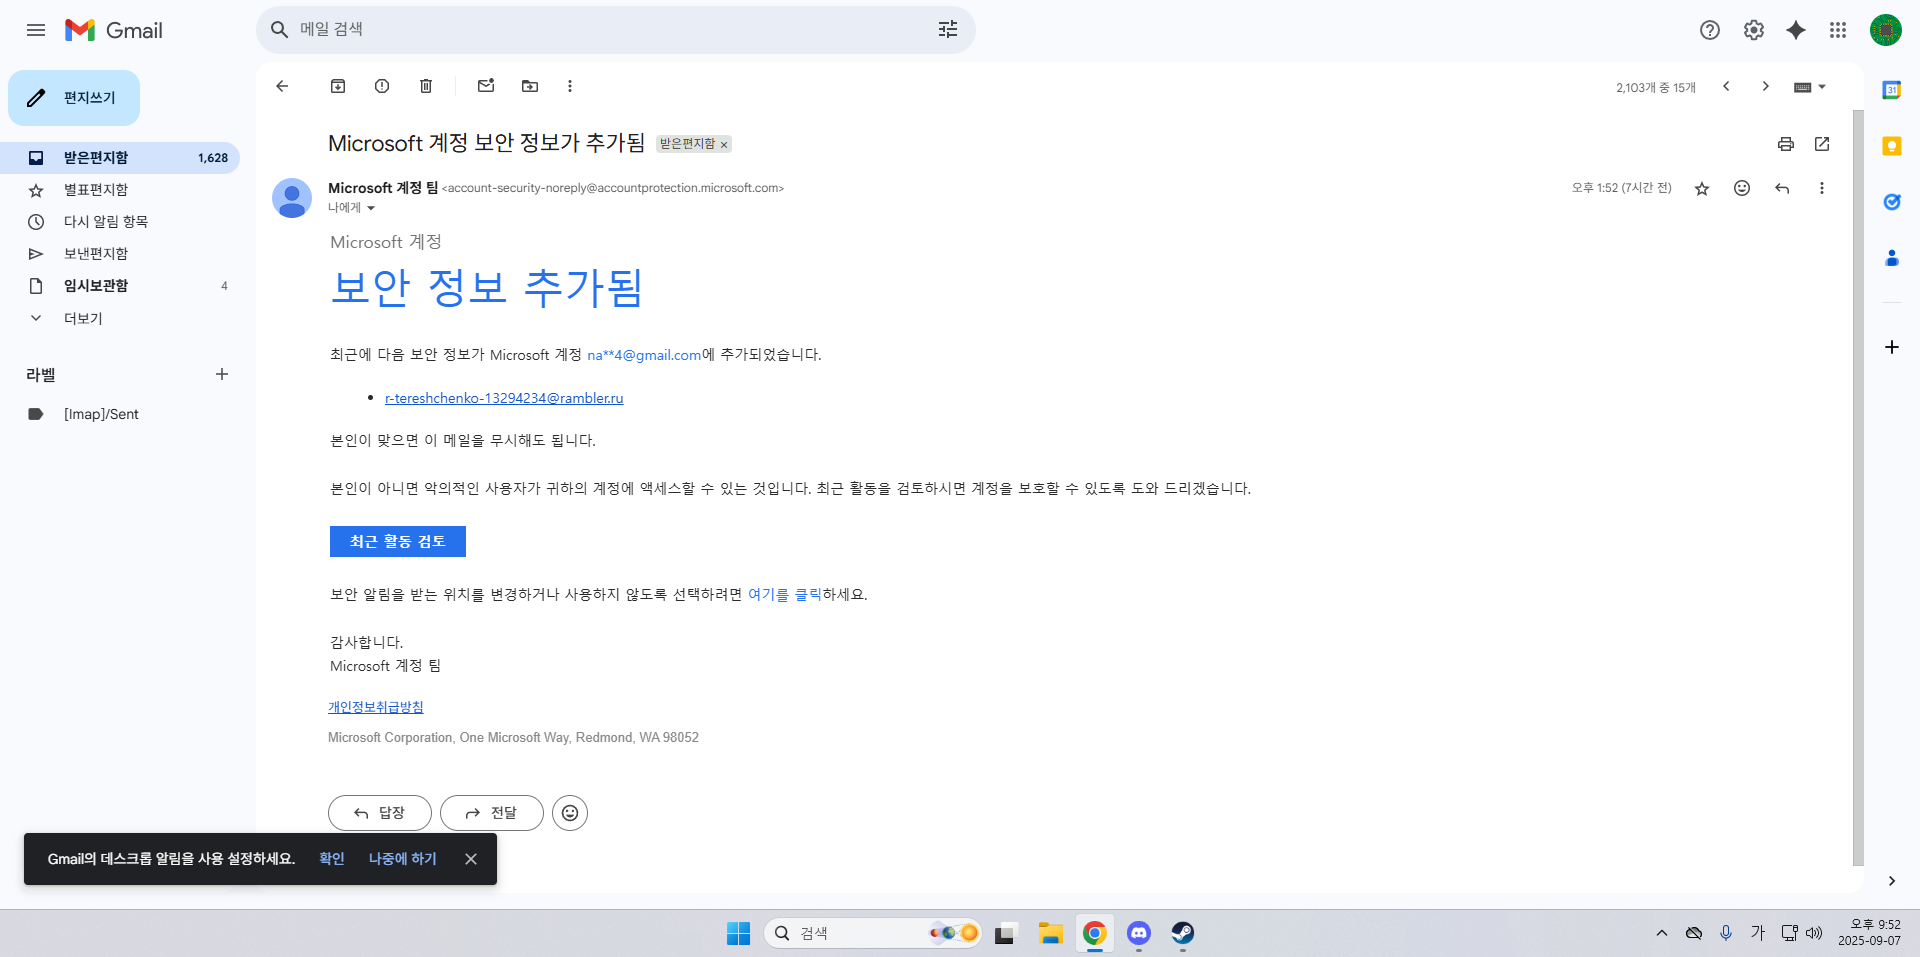Confirm desktop notifications (확인)
The width and height of the screenshot is (1920, 957).
[332, 859]
